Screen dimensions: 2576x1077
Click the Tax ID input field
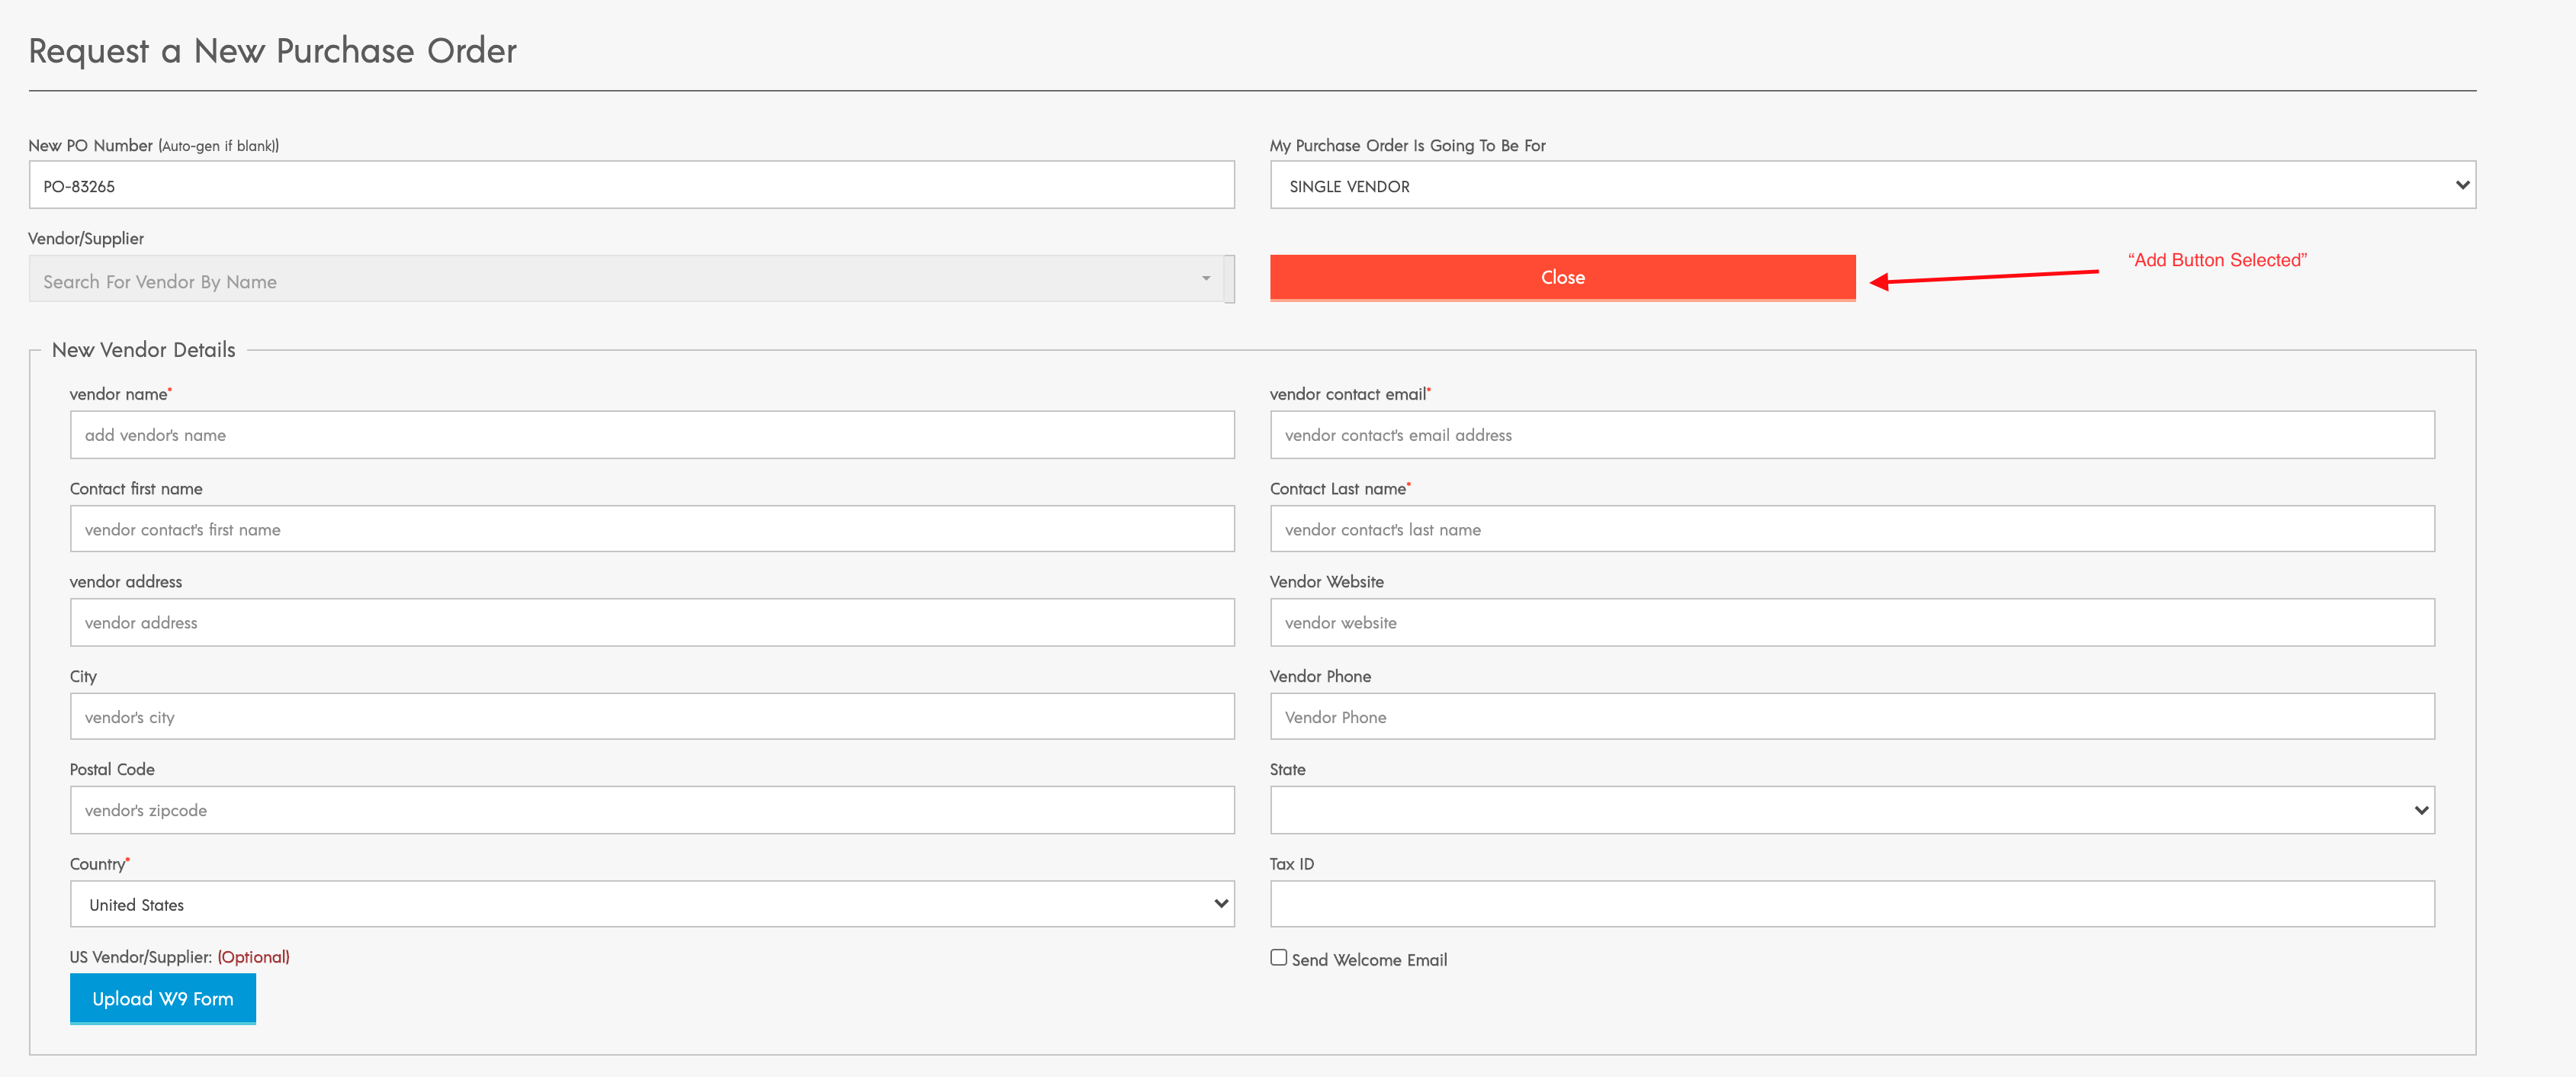click(1851, 904)
